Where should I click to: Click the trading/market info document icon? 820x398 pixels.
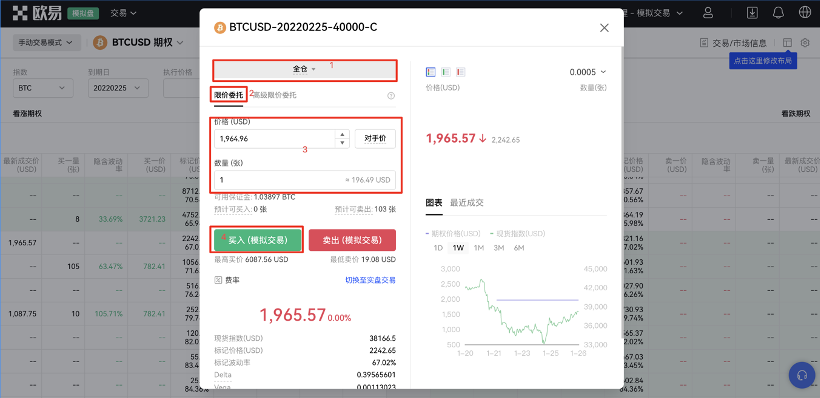pos(704,43)
